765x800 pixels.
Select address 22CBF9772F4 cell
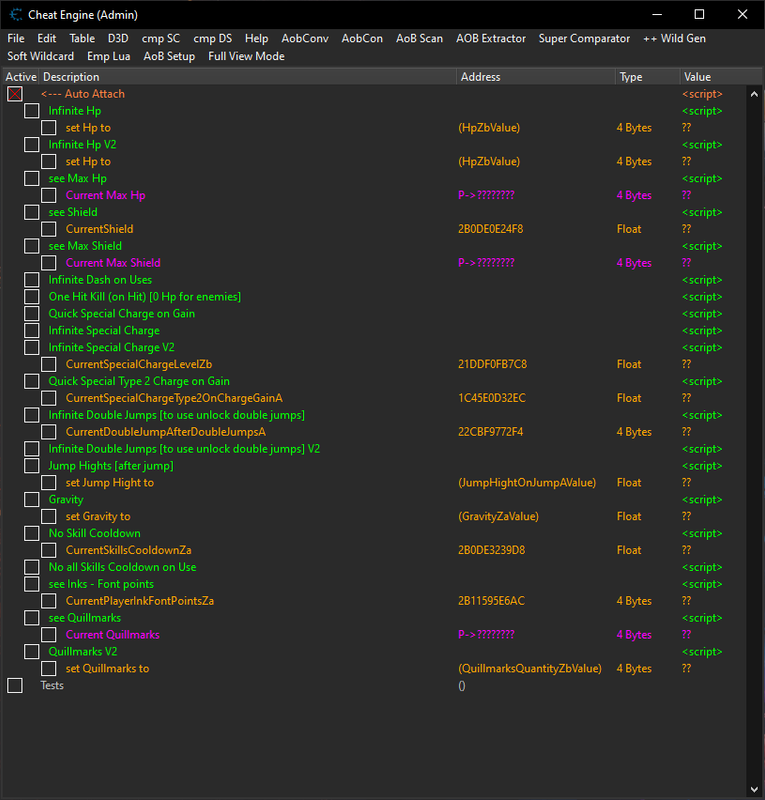tap(490, 432)
